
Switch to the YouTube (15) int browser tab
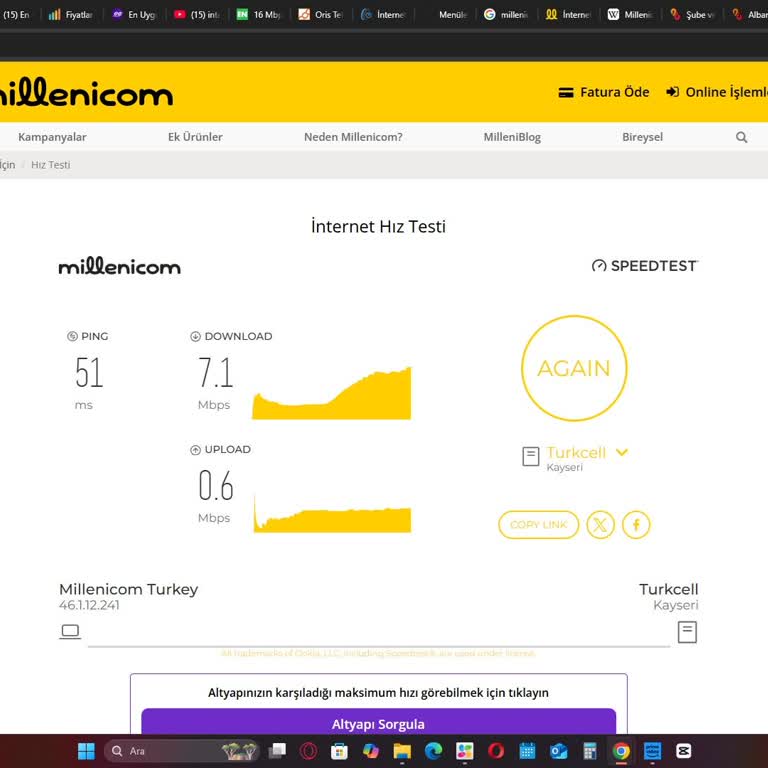coord(196,15)
